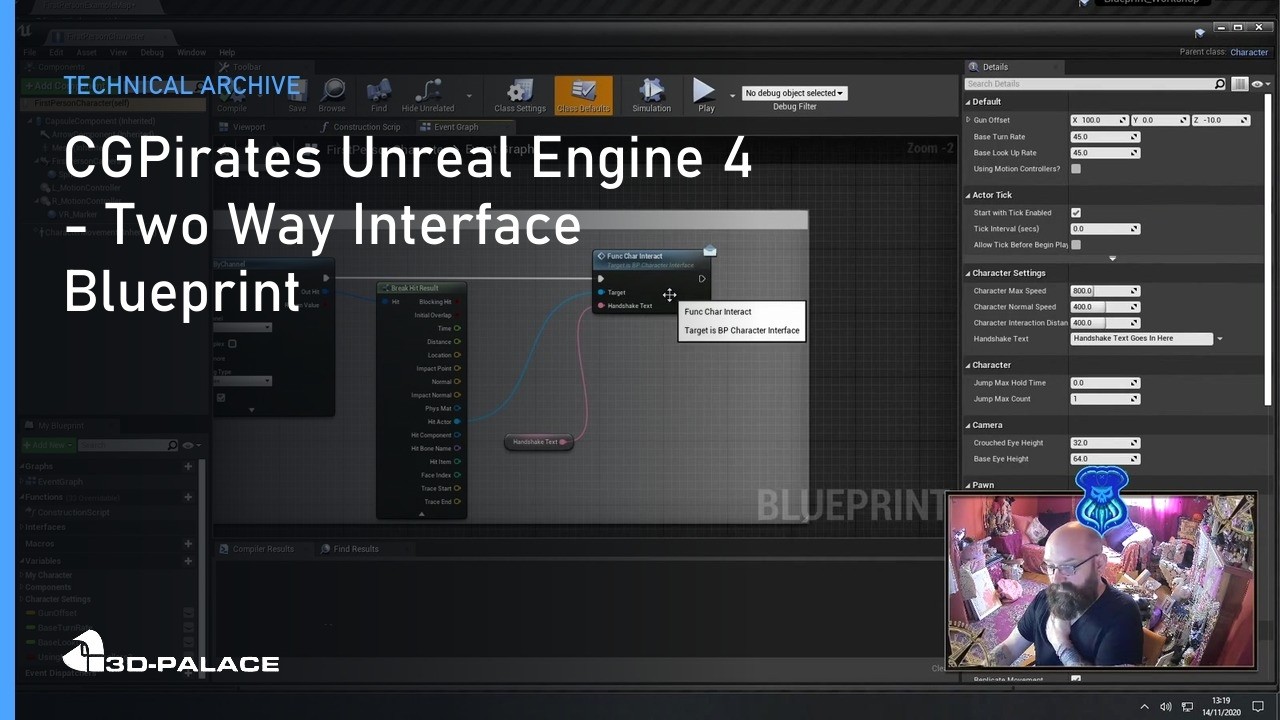Select the Func Char Interact node title
The image size is (1280, 720).
(x=635, y=256)
